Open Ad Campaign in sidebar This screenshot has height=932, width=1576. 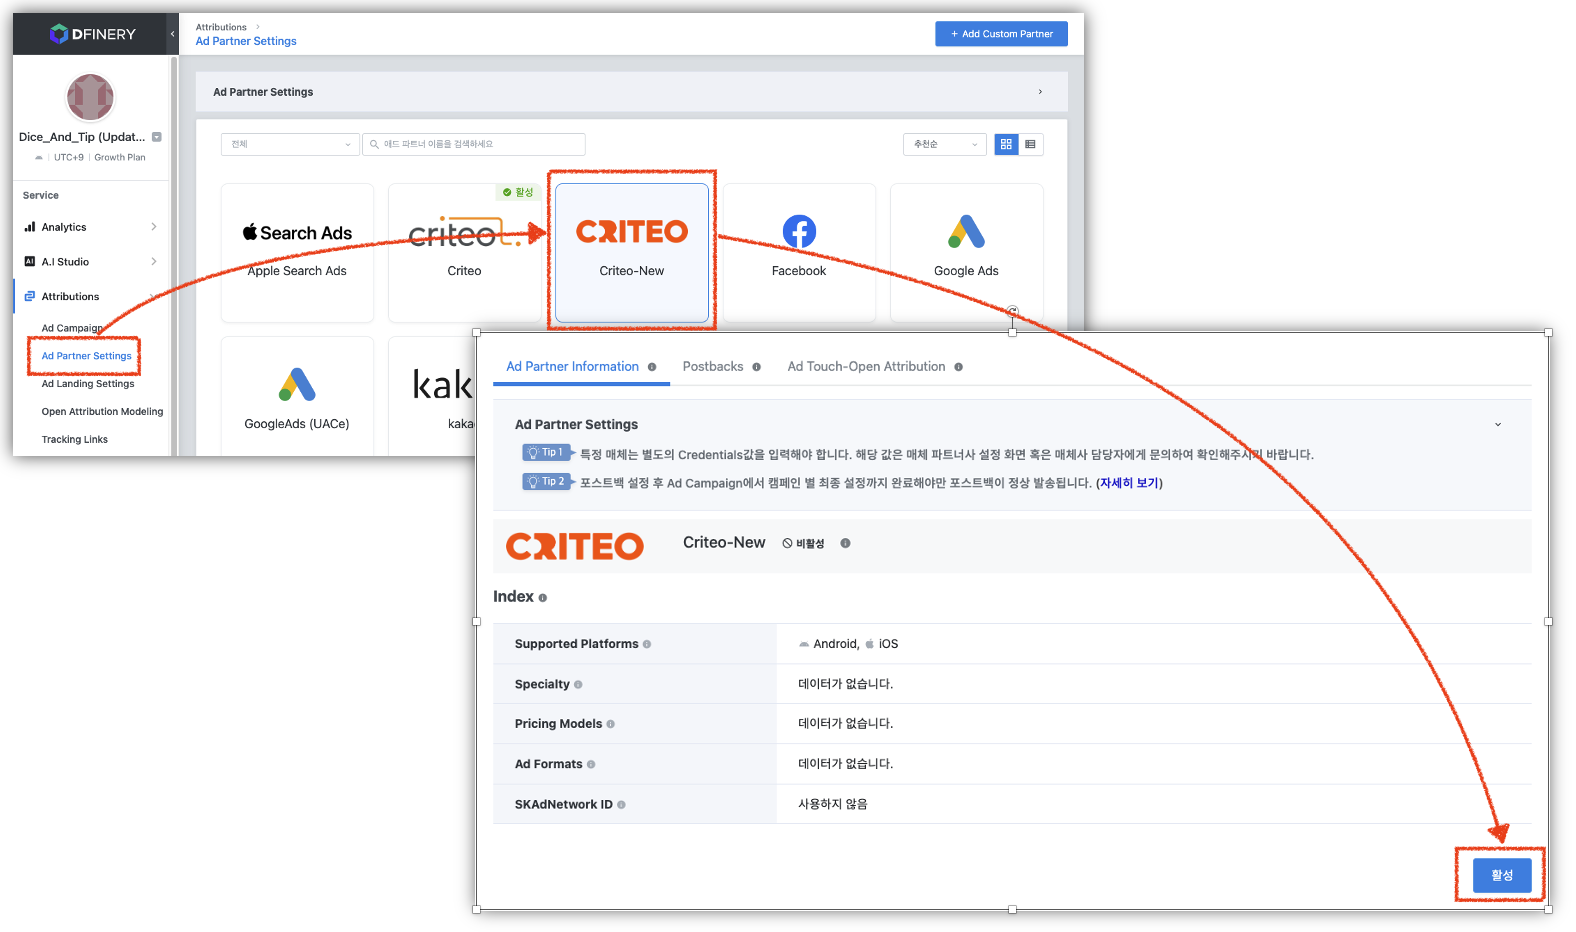click(x=71, y=328)
